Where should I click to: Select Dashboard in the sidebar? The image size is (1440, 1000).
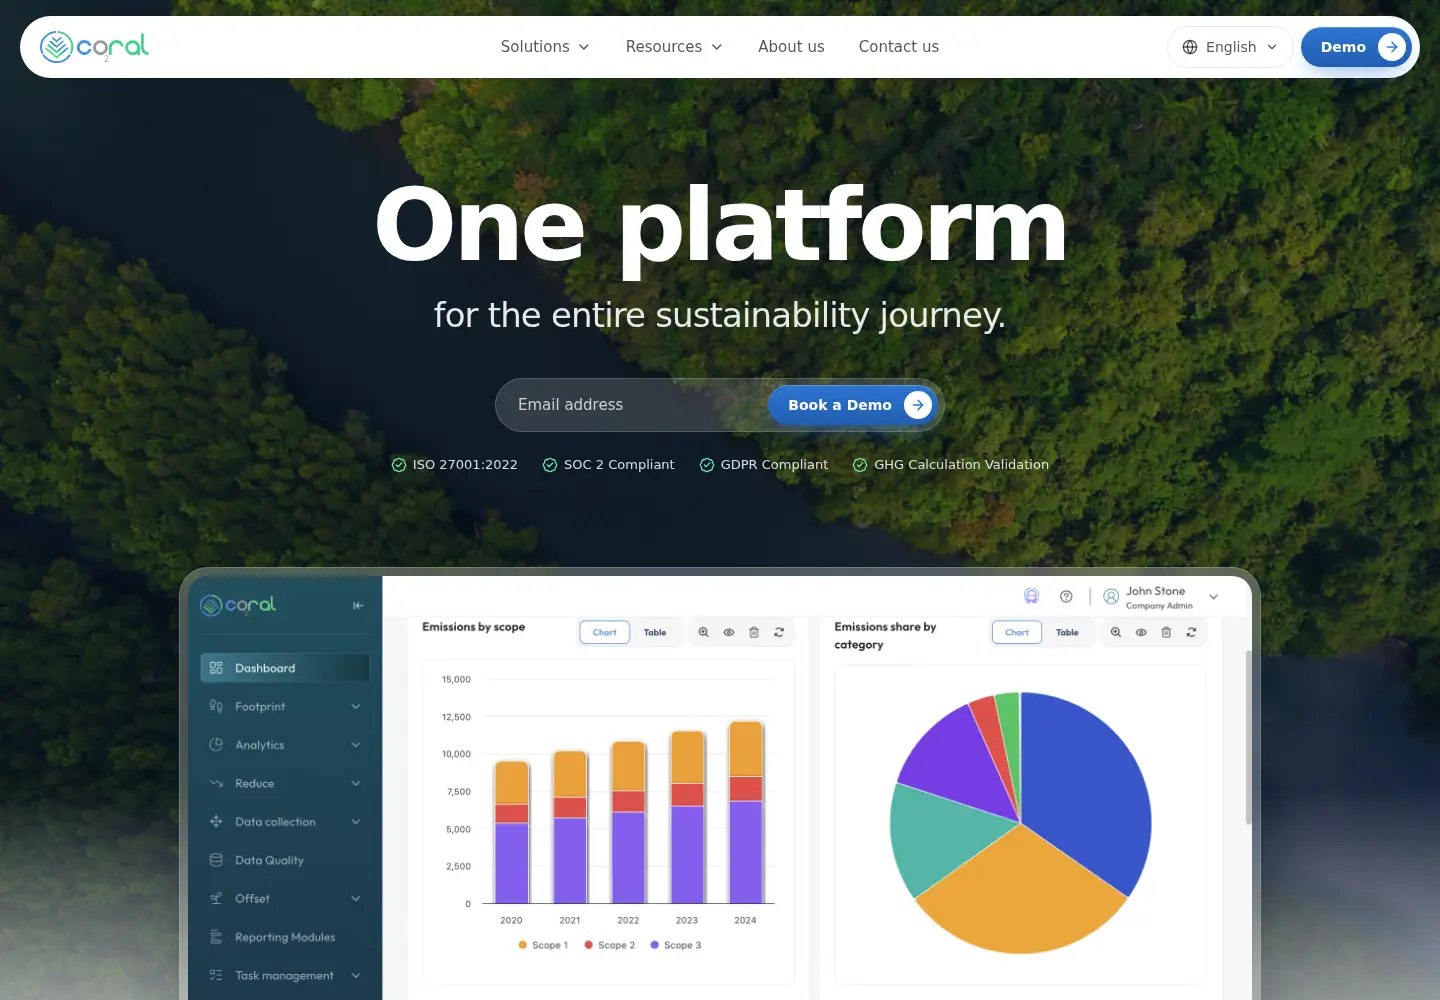285,668
